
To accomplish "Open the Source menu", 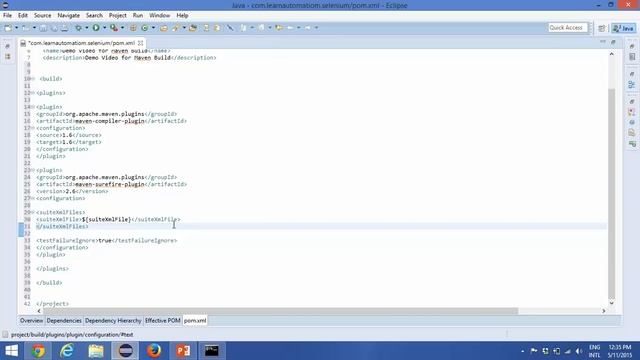I will (42, 16).
